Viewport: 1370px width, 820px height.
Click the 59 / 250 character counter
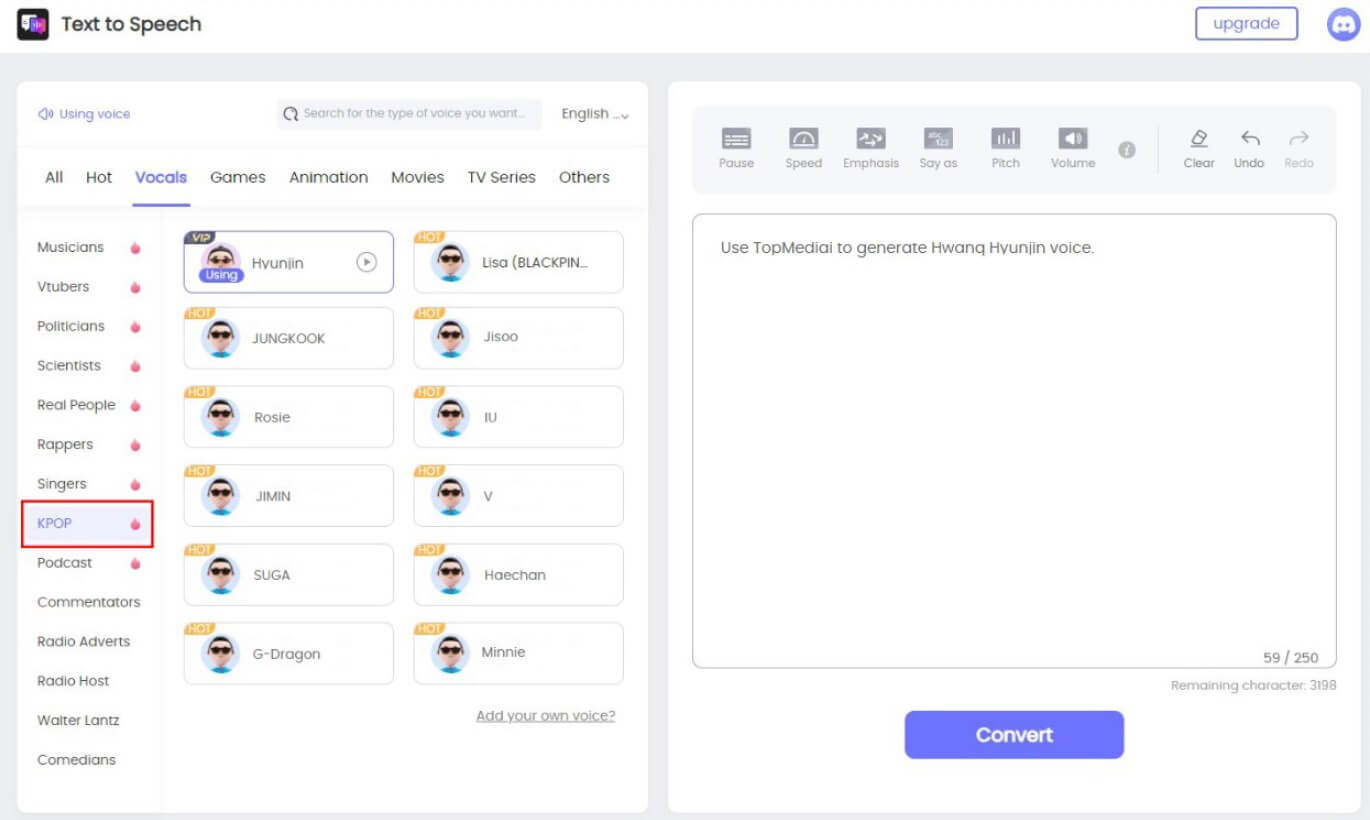click(x=1291, y=657)
